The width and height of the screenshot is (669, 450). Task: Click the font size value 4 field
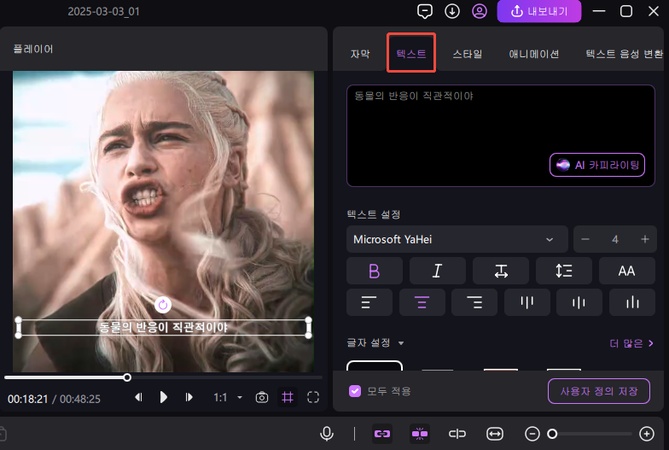(615, 239)
